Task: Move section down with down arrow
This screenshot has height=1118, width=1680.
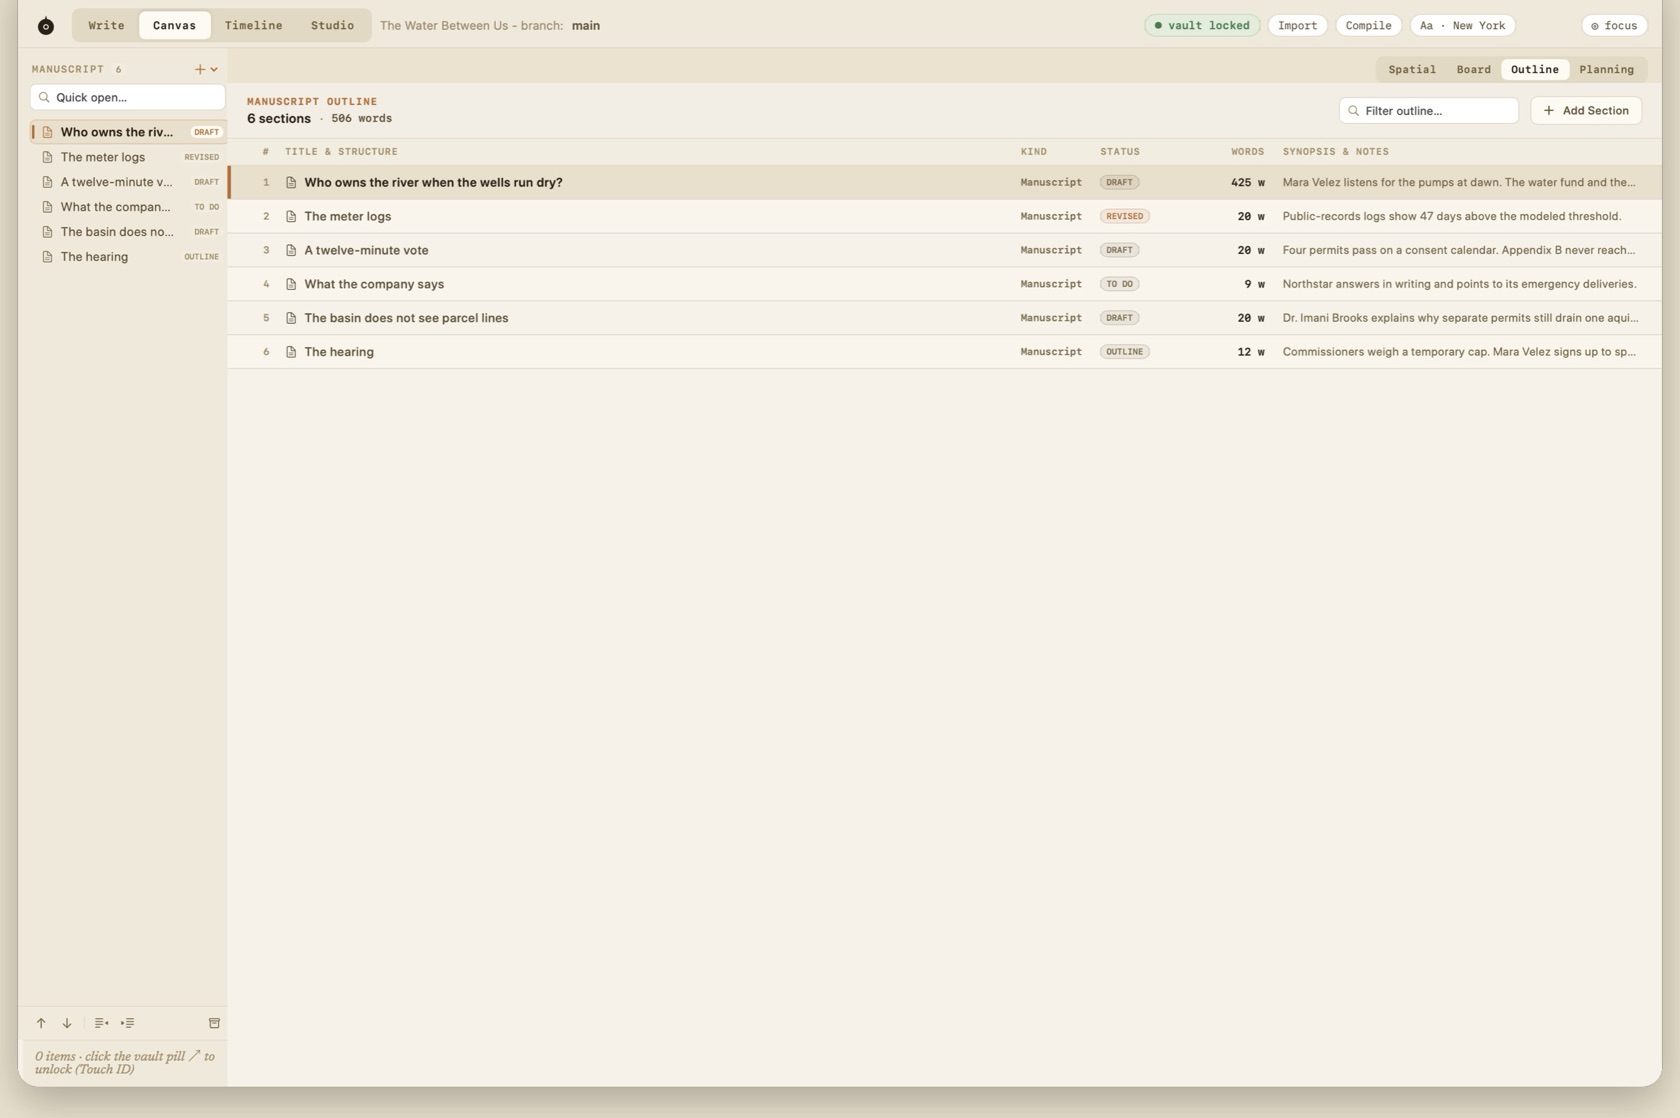Action: [x=67, y=1023]
